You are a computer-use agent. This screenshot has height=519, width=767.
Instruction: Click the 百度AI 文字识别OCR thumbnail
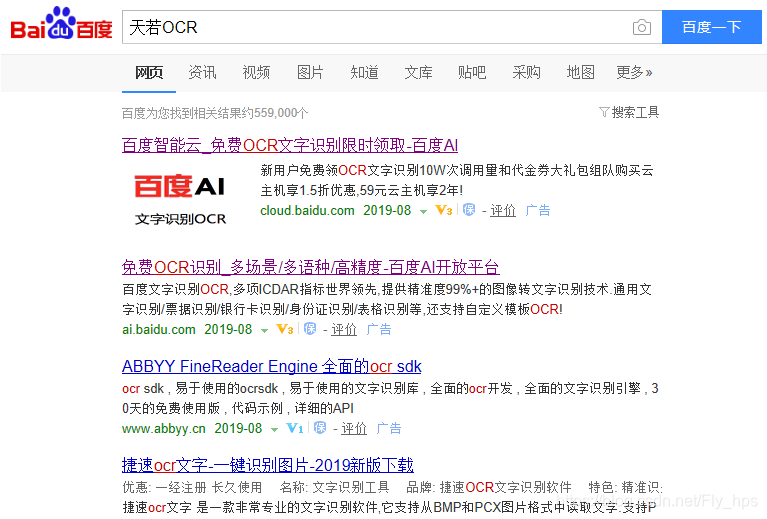pyautogui.click(x=180, y=200)
